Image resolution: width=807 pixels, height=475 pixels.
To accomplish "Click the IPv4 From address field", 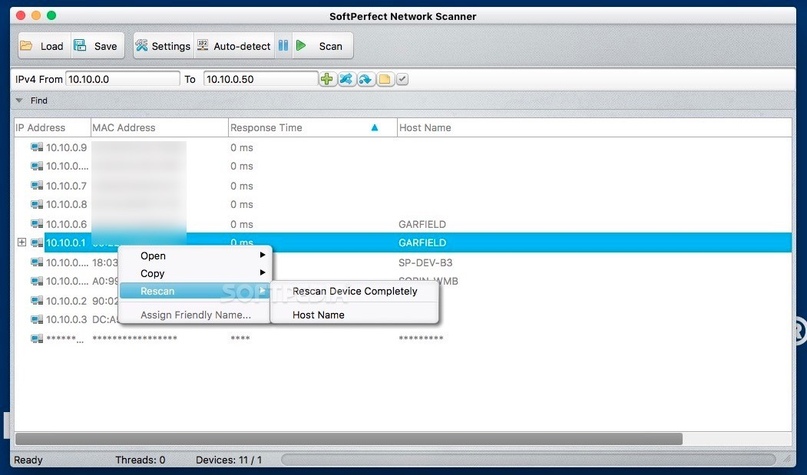I will pyautogui.click(x=122, y=79).
